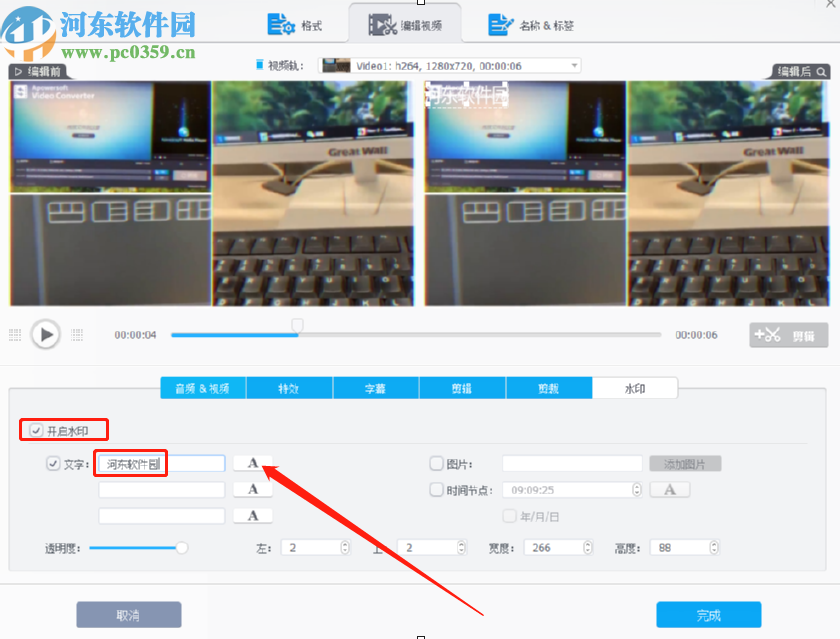
Task: Open font settings A for 时间节点
Action: [x=670, y=490]
